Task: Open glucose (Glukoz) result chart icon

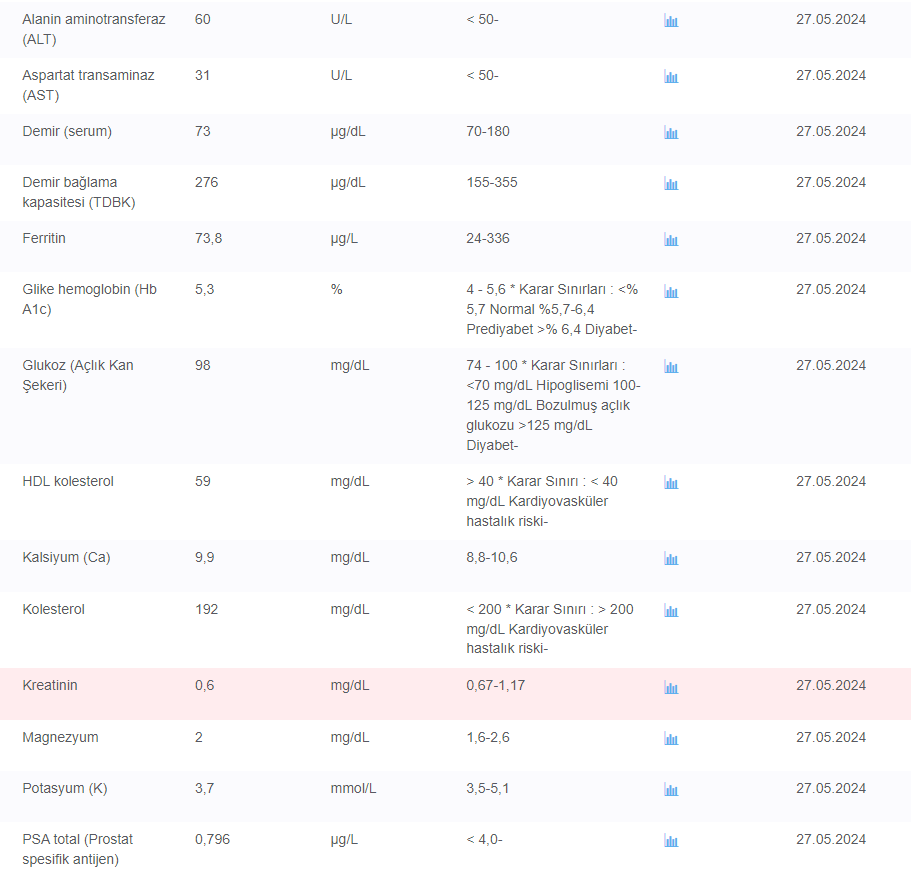Action: tap(671, 367)
